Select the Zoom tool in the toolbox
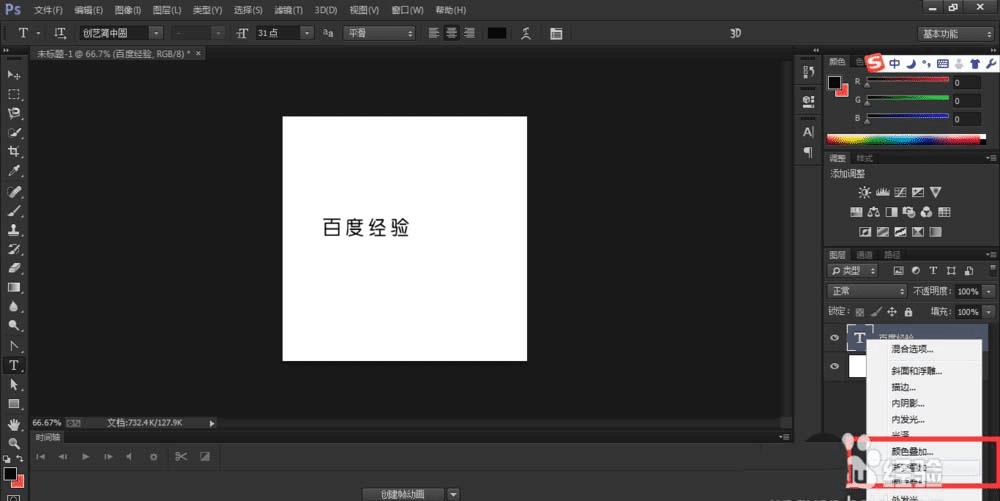Image resolution: width=1000 pixels, height=501 pixels. coord(13,443)
